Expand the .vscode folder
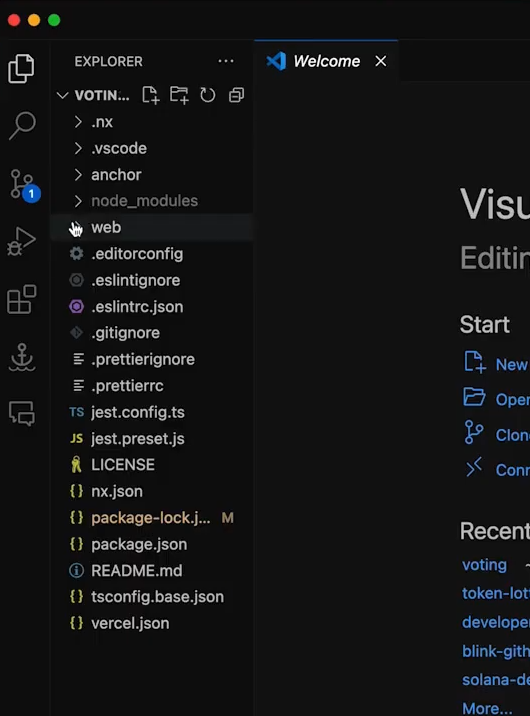Screen dimensions: 530x716 pyautogui.click(x=151, y=148)
